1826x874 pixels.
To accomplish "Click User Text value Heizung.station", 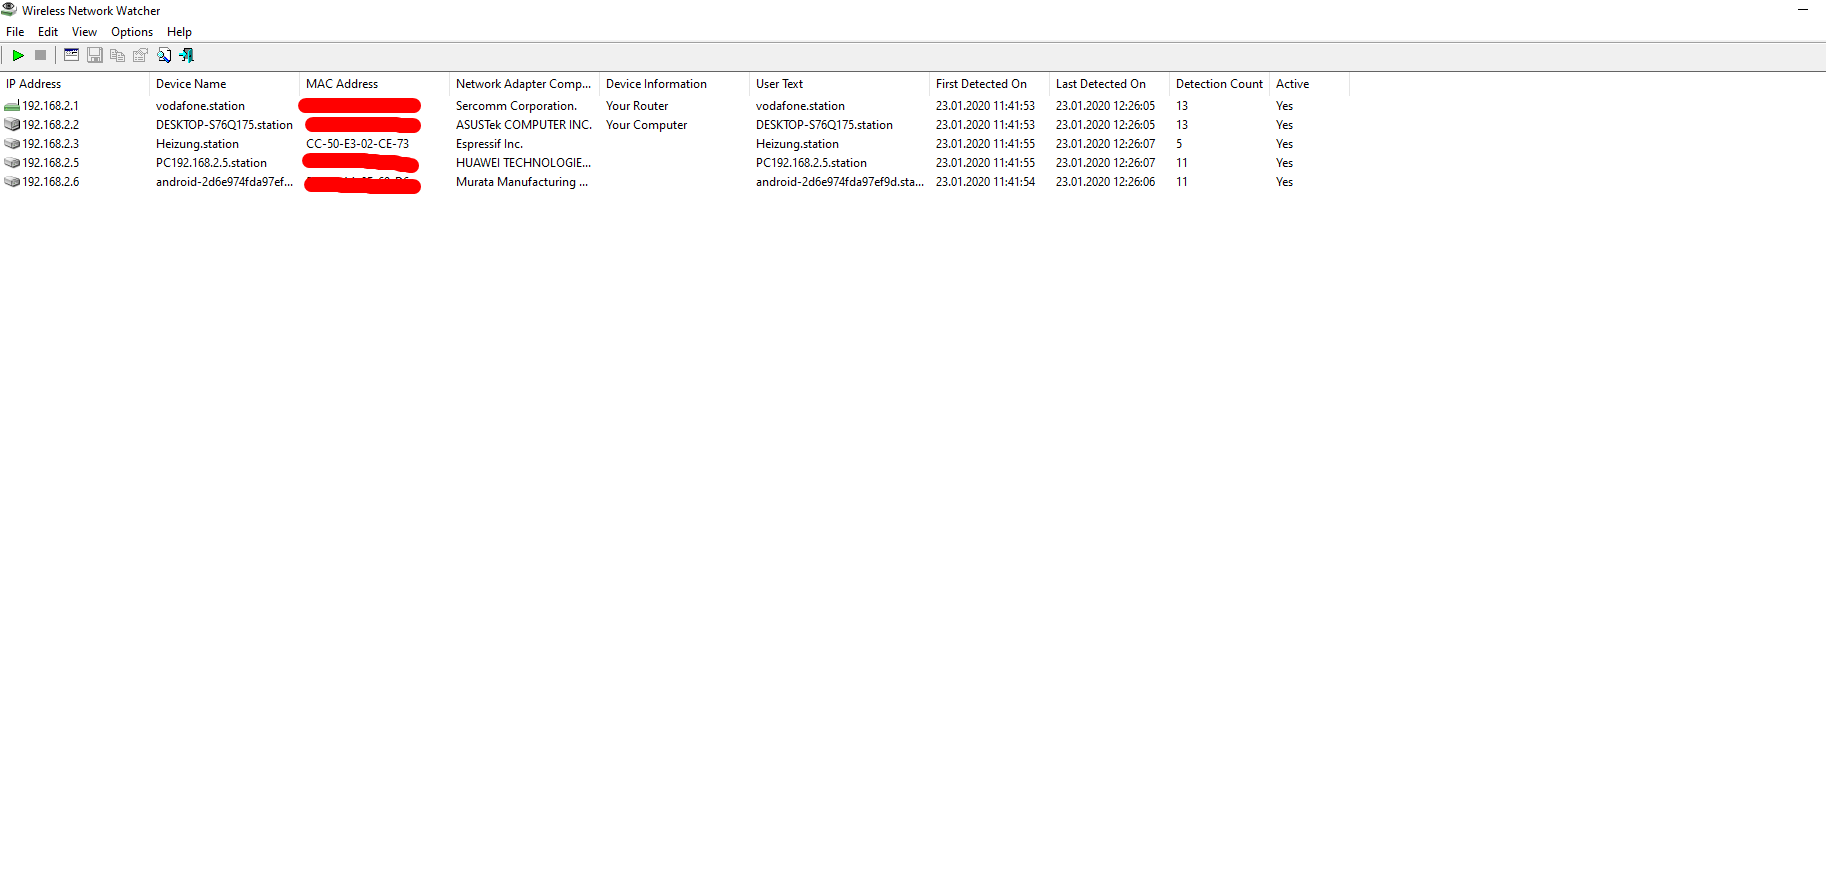I will 797,144.
